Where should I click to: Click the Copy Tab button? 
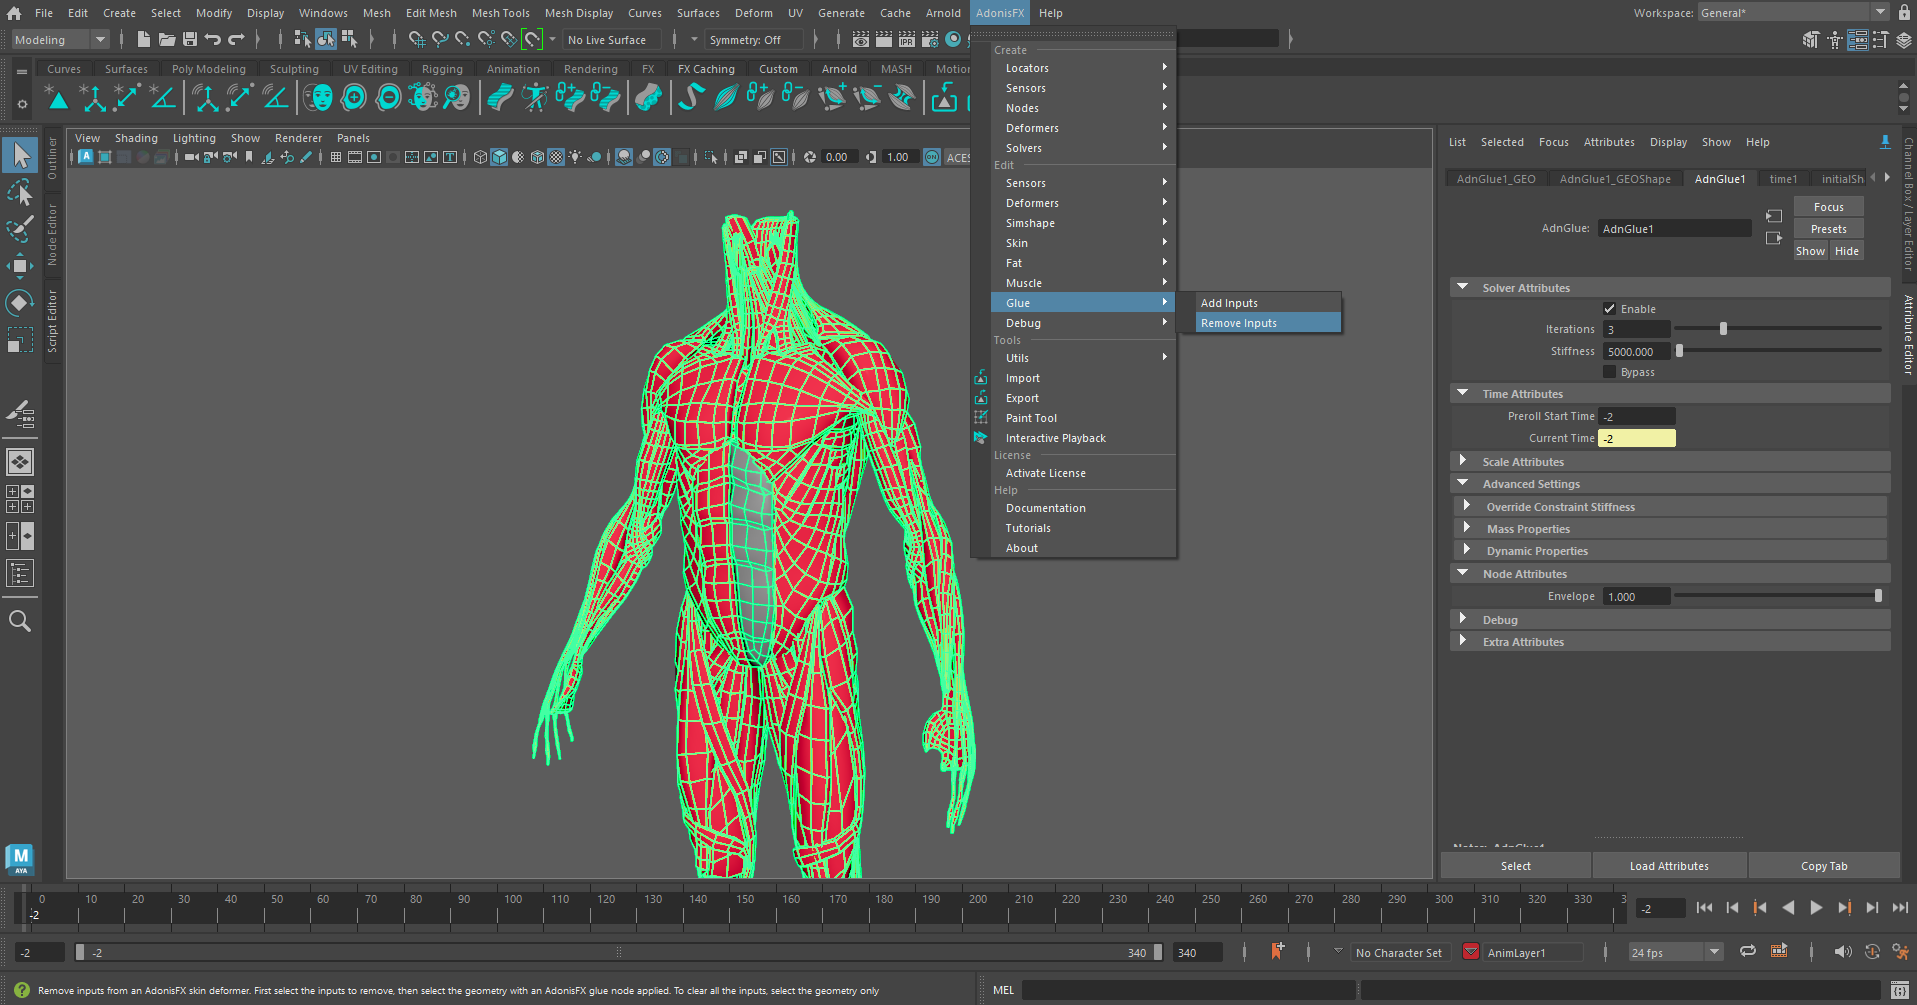coord(1824,866)
